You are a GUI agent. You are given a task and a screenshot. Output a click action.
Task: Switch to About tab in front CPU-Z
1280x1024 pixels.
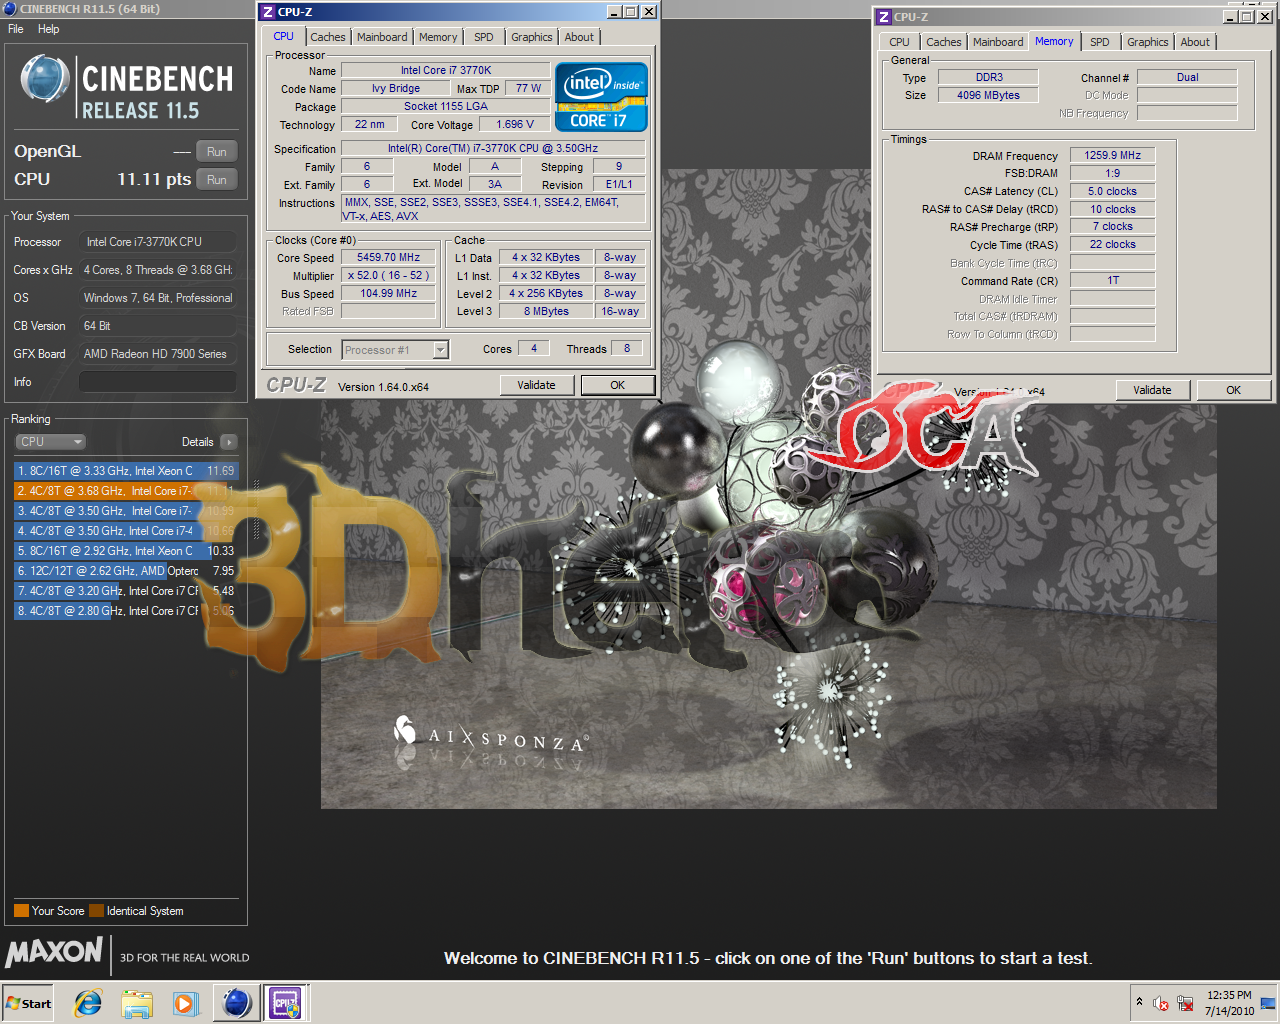579,37
